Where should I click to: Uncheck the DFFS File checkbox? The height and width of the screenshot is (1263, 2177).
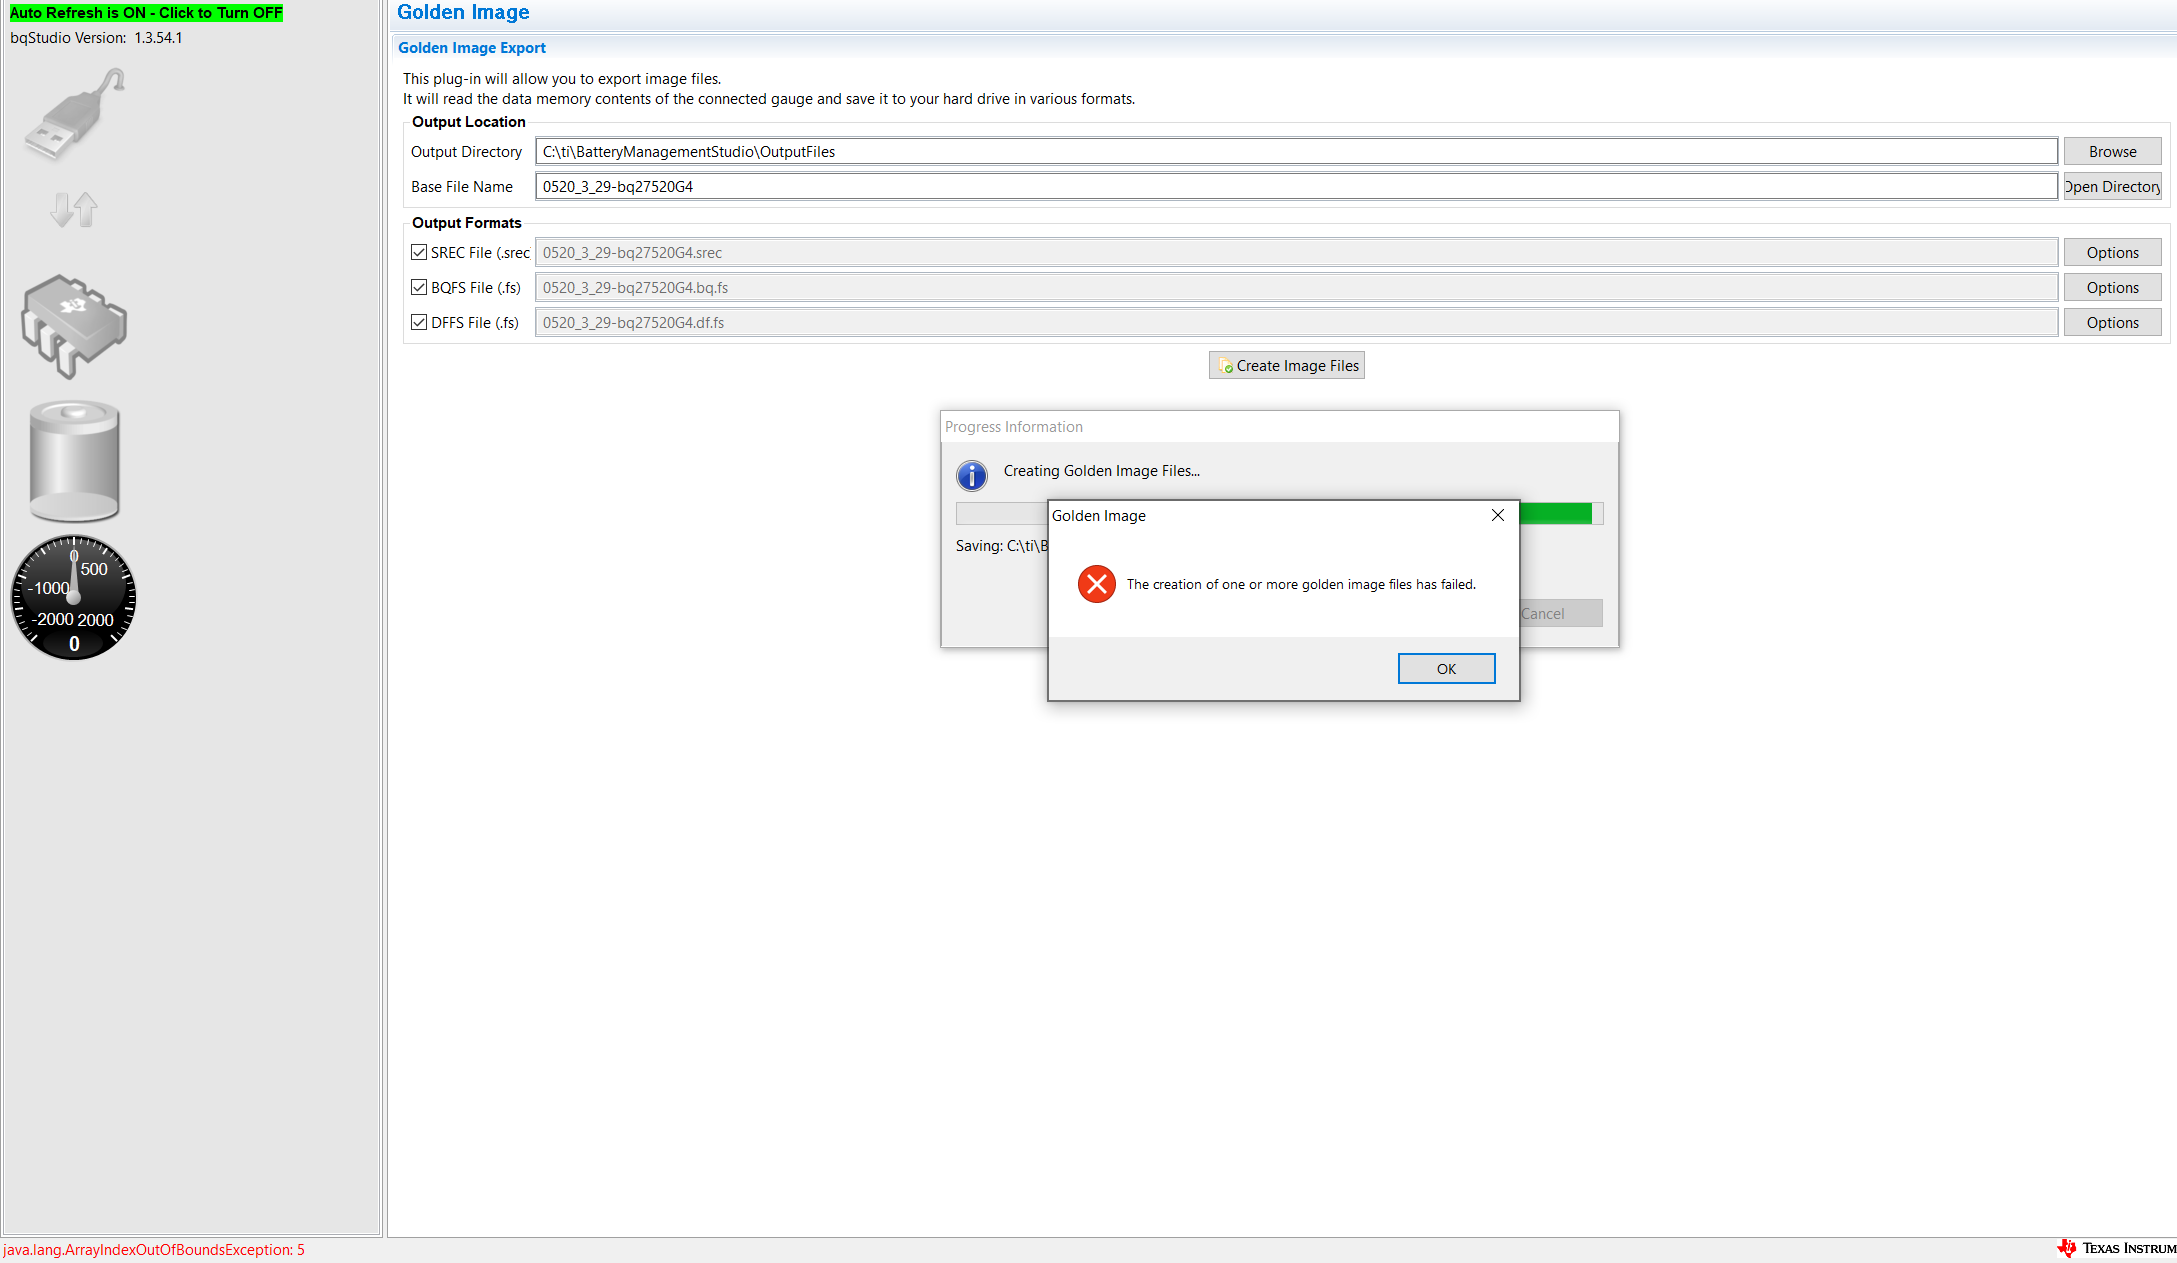coord(419,322)
